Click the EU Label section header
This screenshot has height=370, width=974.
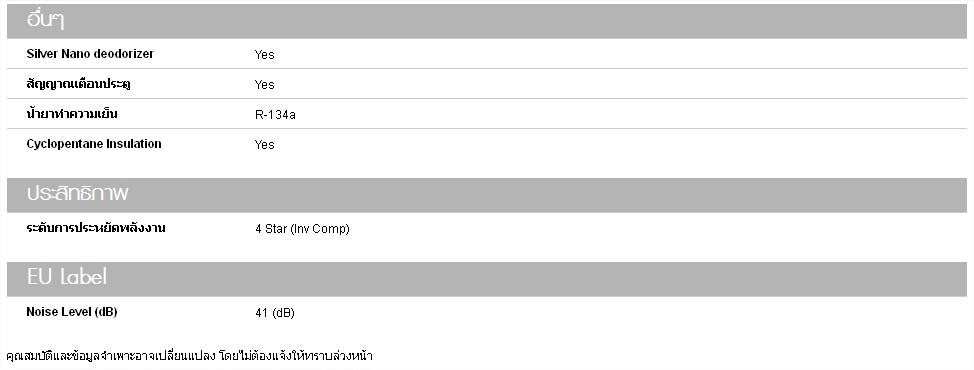[66, 277]
